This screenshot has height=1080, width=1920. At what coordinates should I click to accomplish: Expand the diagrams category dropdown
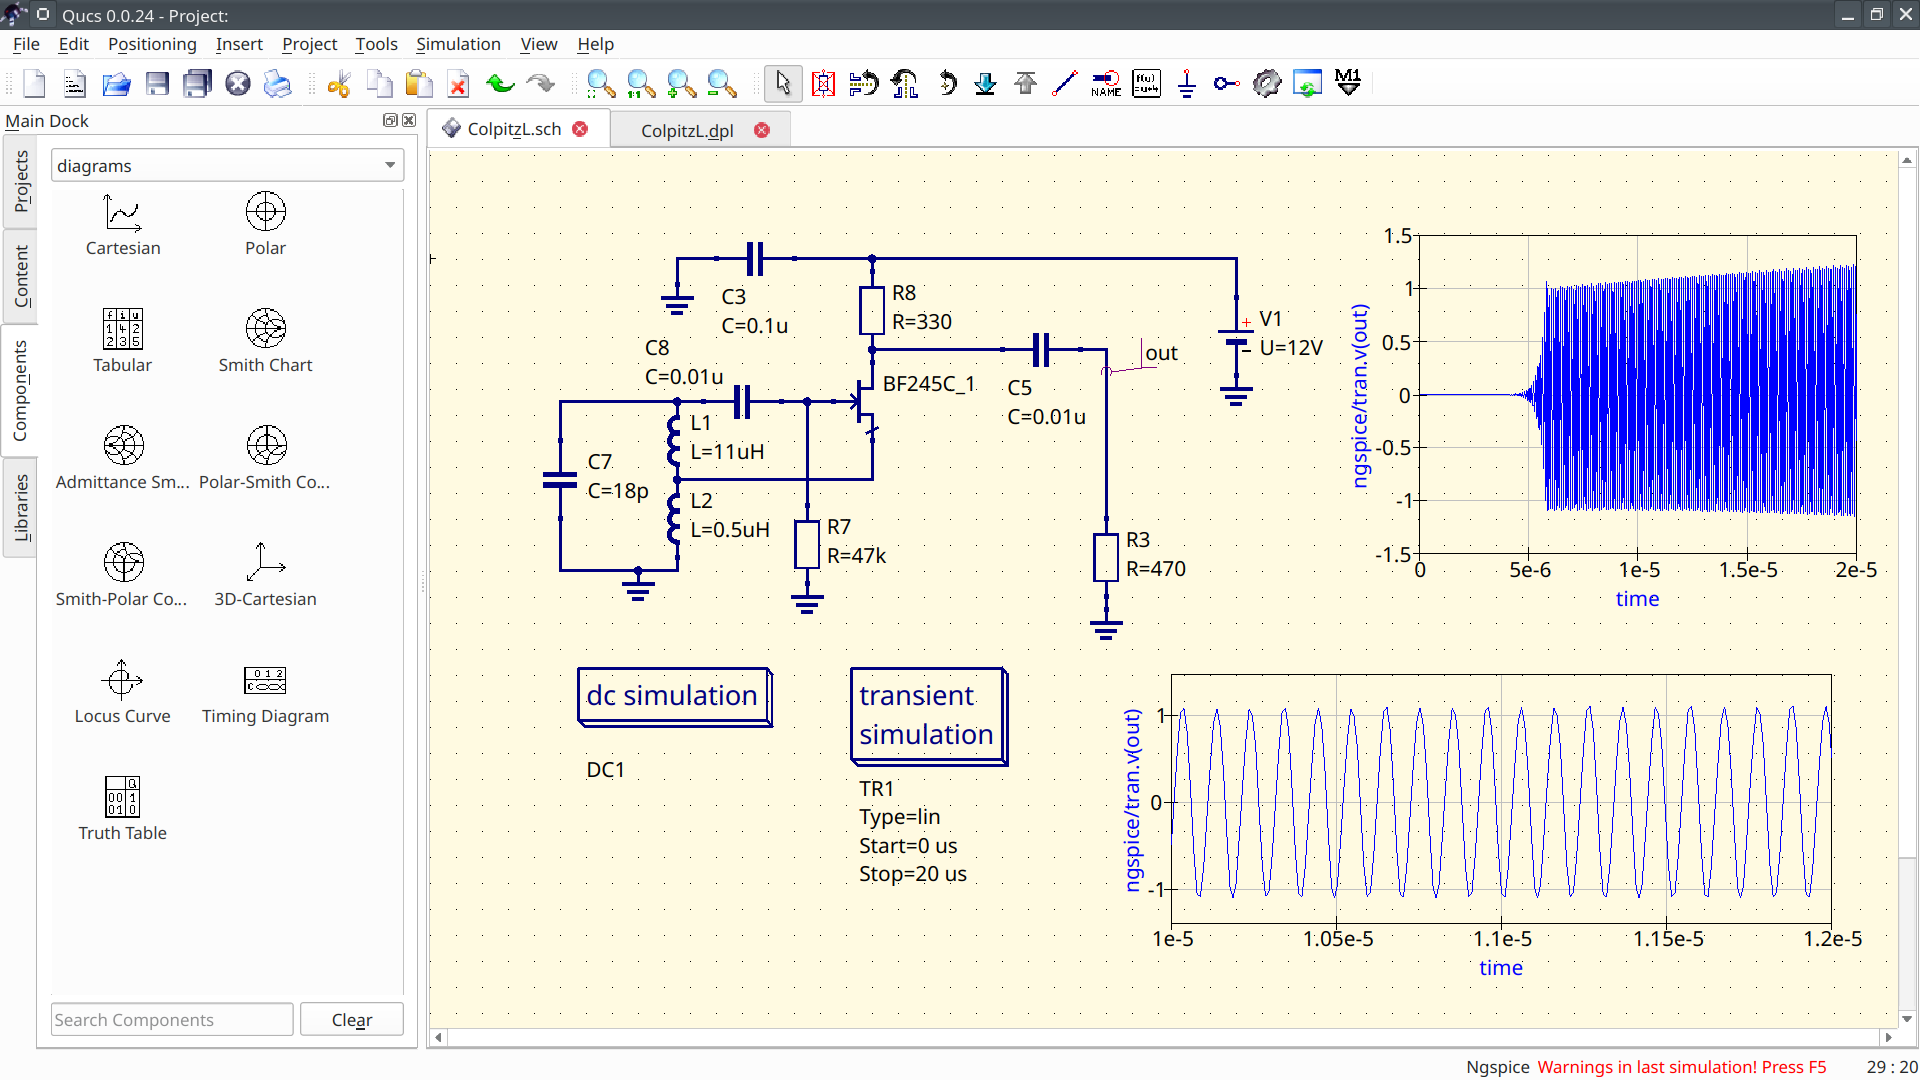[x=390, y=165]
